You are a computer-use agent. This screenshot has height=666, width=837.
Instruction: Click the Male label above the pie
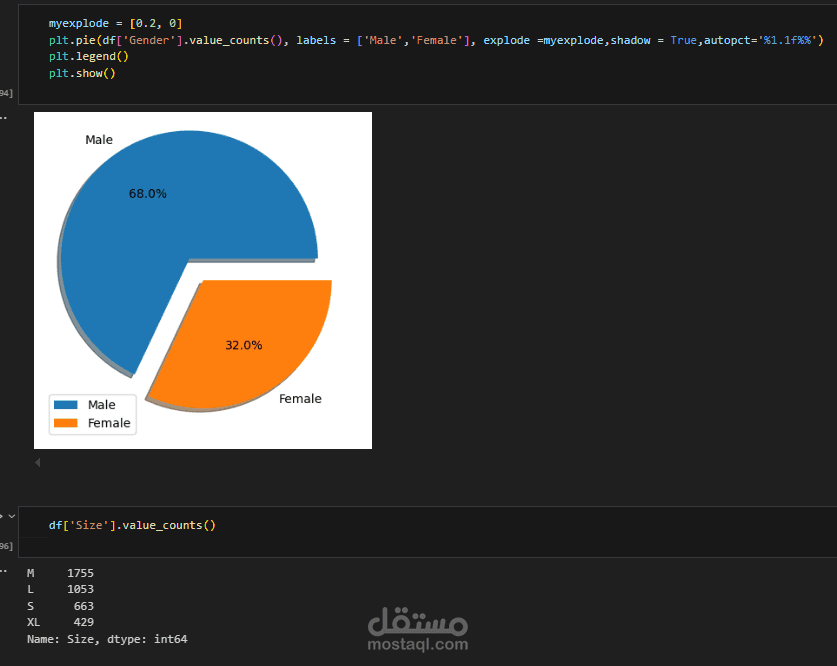coord(99,140)
